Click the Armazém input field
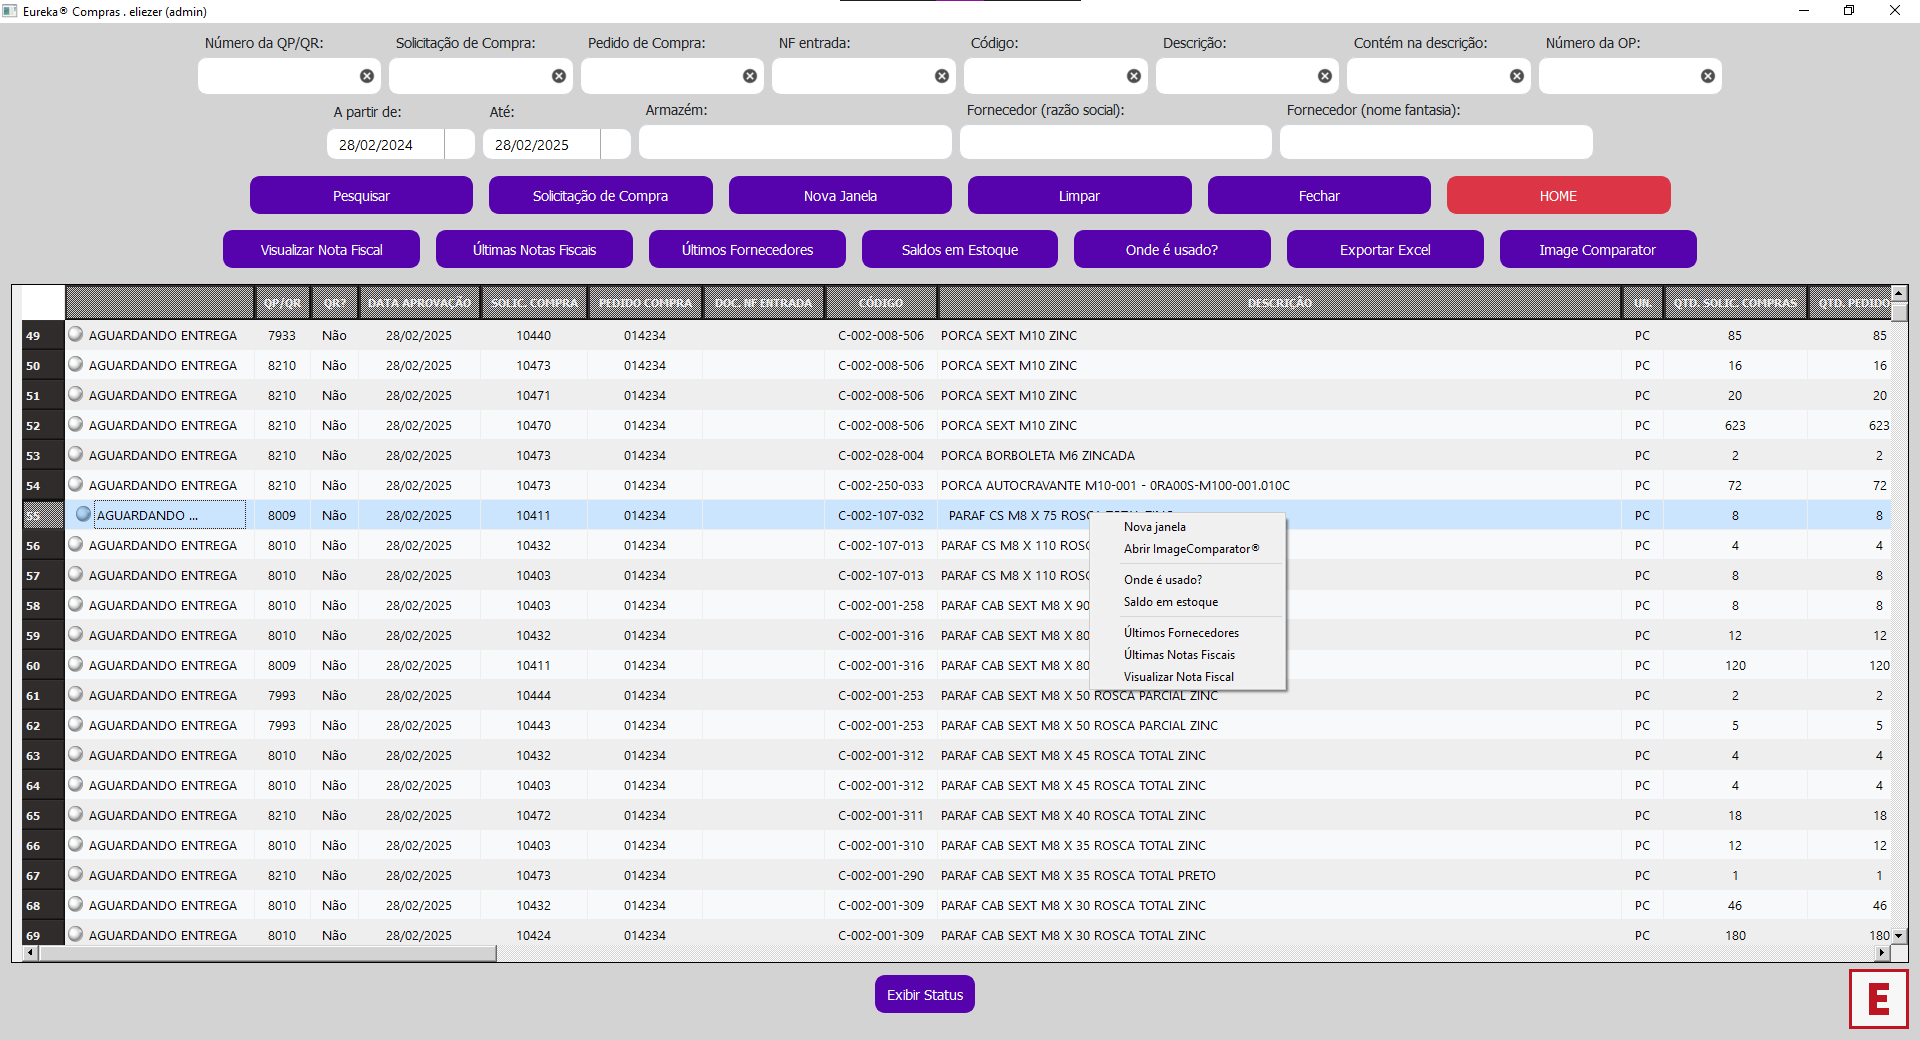 (795, 142)
